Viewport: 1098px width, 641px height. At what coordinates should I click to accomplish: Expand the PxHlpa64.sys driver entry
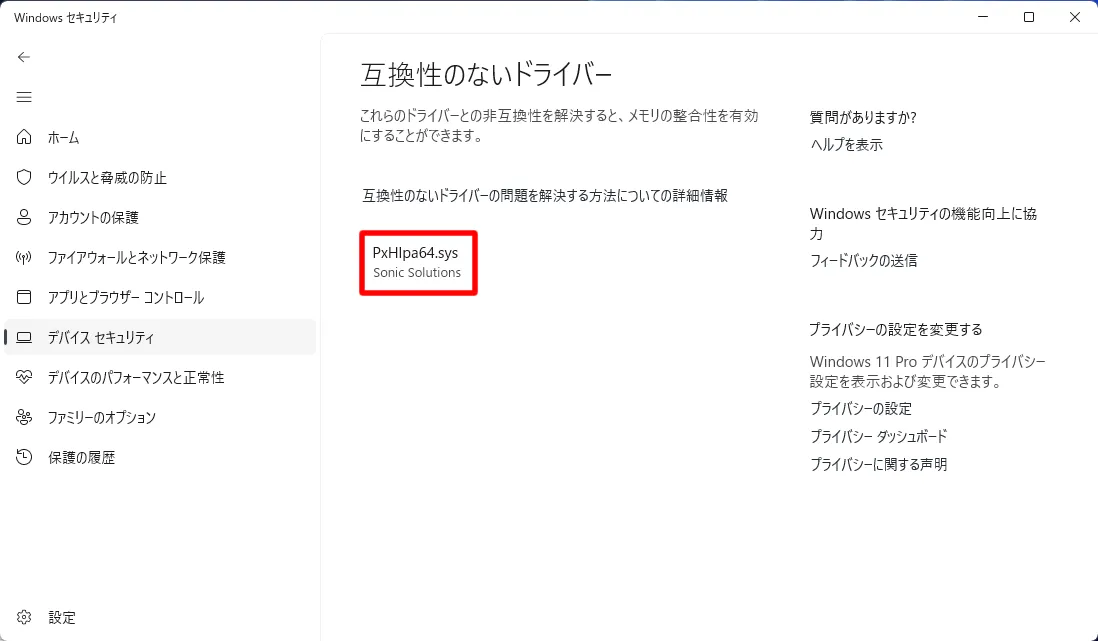coord(418,262)
